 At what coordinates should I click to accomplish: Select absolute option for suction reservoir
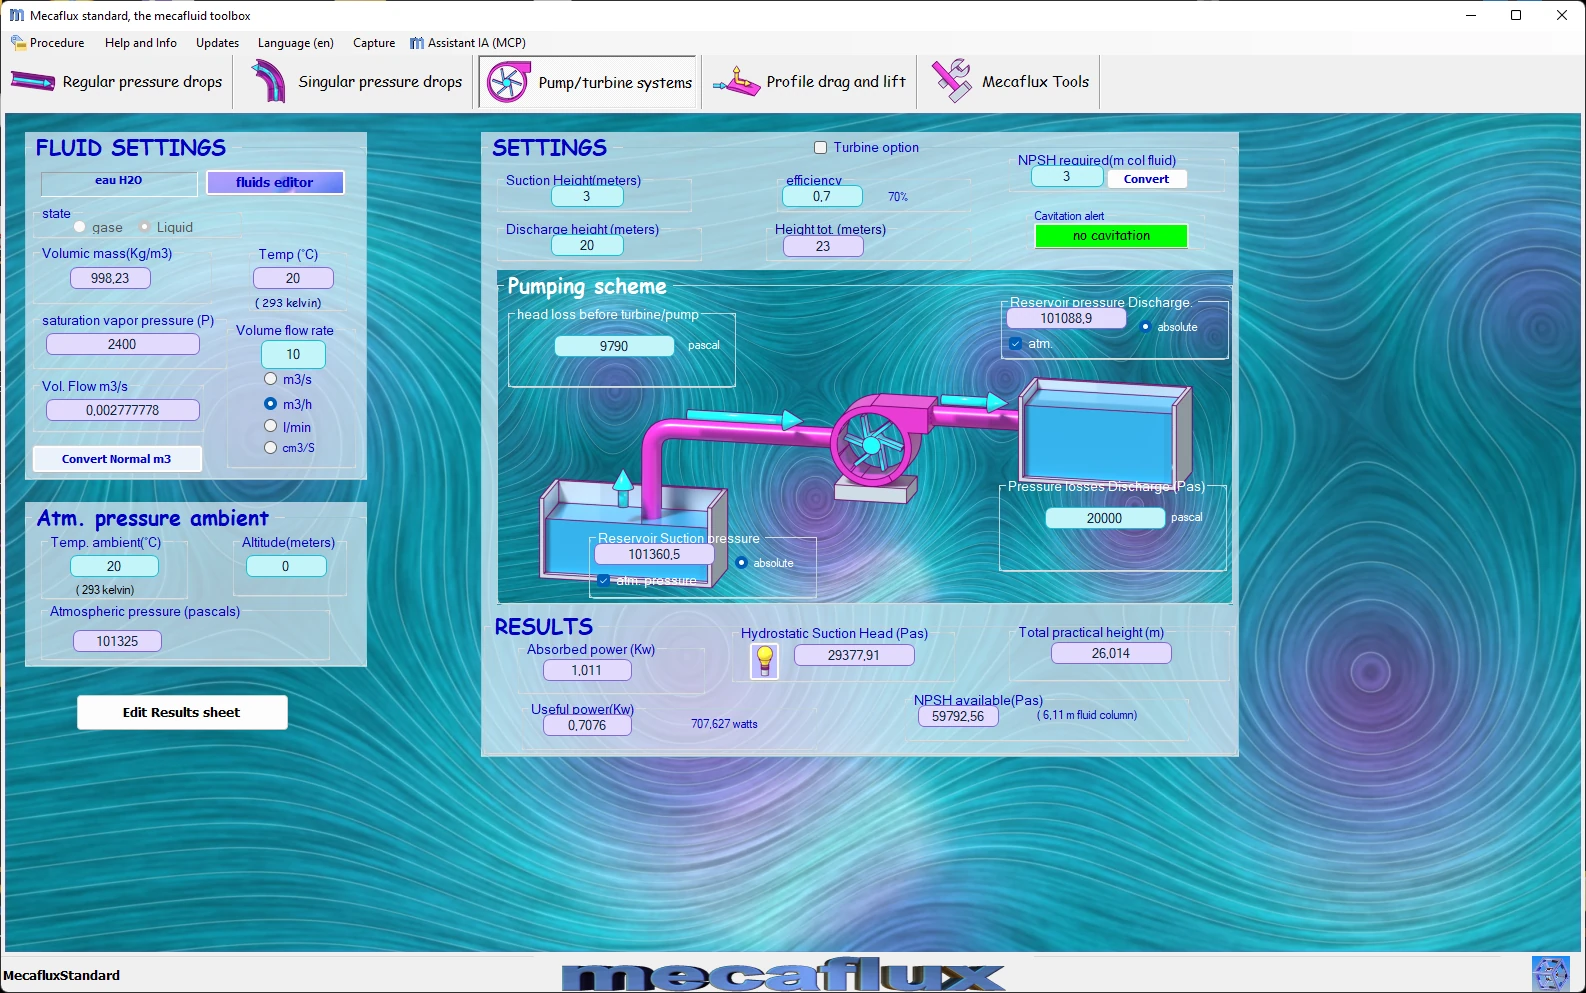point(741,563)
